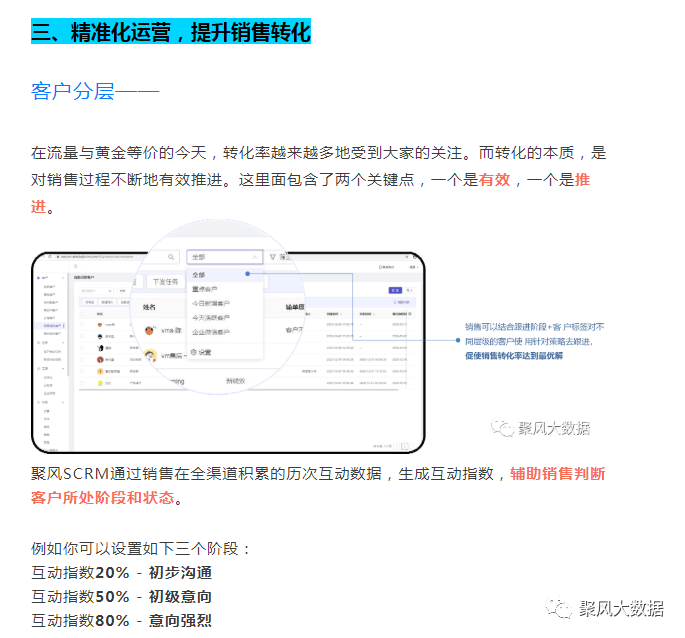Click the sentence 例如你可以设置如下三个阶段：
Viewport: 685px width, 638px height.
point(140,549)
